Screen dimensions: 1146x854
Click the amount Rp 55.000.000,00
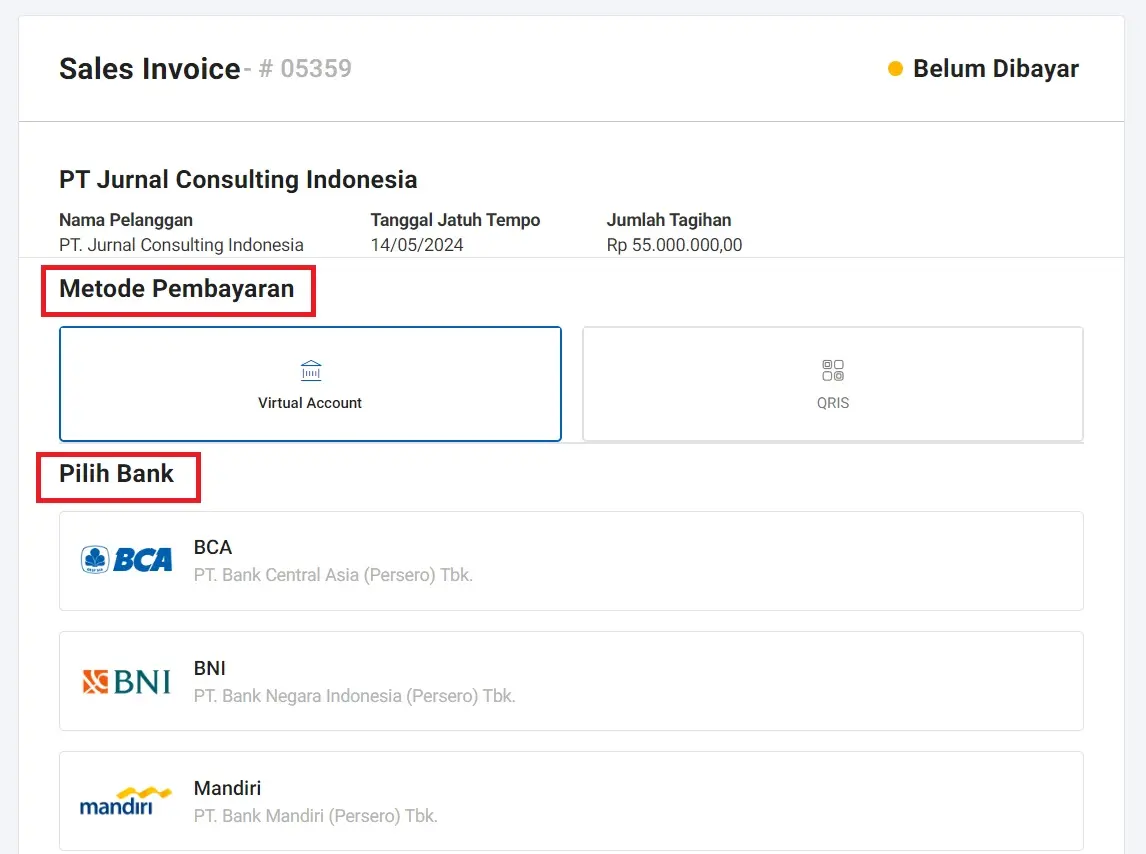point(674,245)
